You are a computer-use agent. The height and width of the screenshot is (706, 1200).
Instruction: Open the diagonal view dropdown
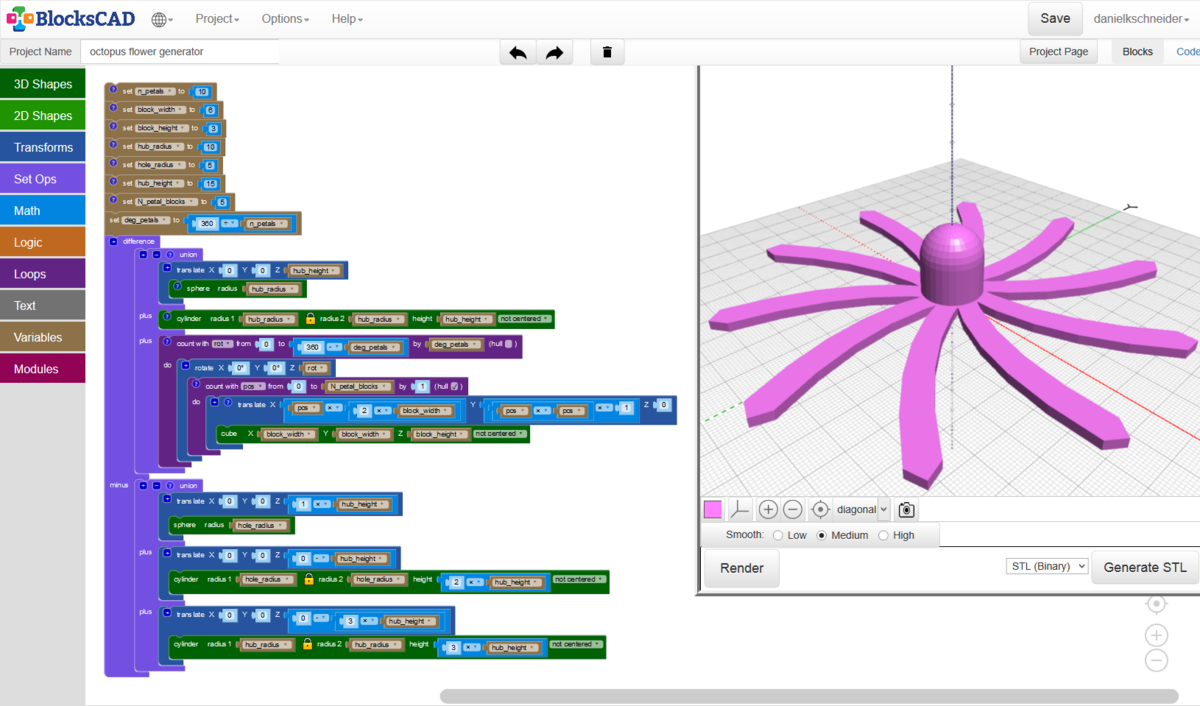(x=862, y=510)
